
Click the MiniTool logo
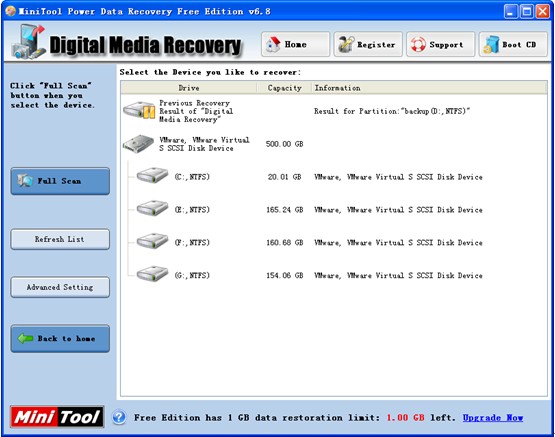pos(57,417)
